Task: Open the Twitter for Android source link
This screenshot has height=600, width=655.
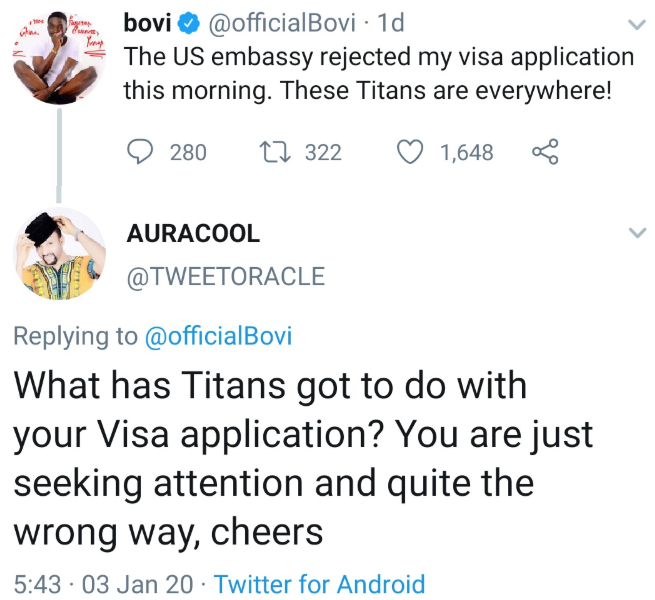Action: tap(320, 584)
